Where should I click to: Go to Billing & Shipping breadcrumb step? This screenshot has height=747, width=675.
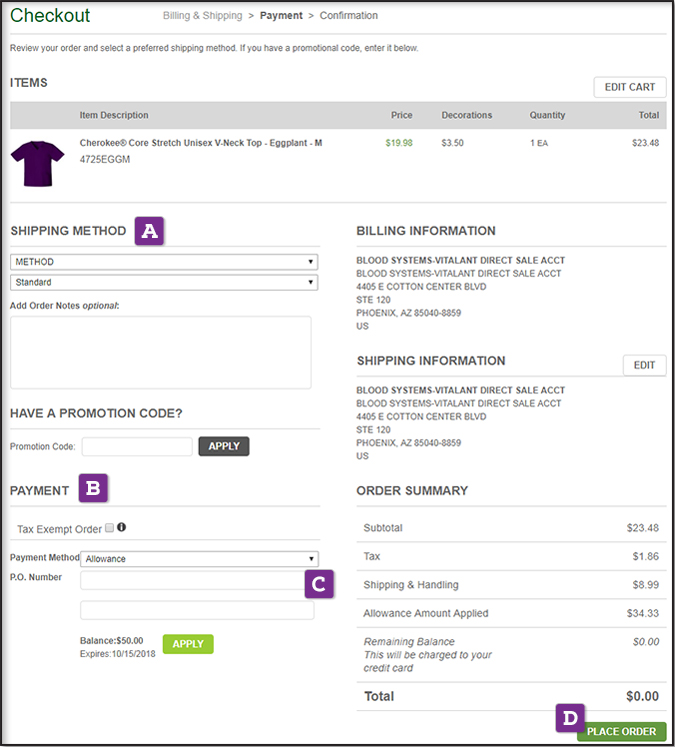tap(205, 16)
